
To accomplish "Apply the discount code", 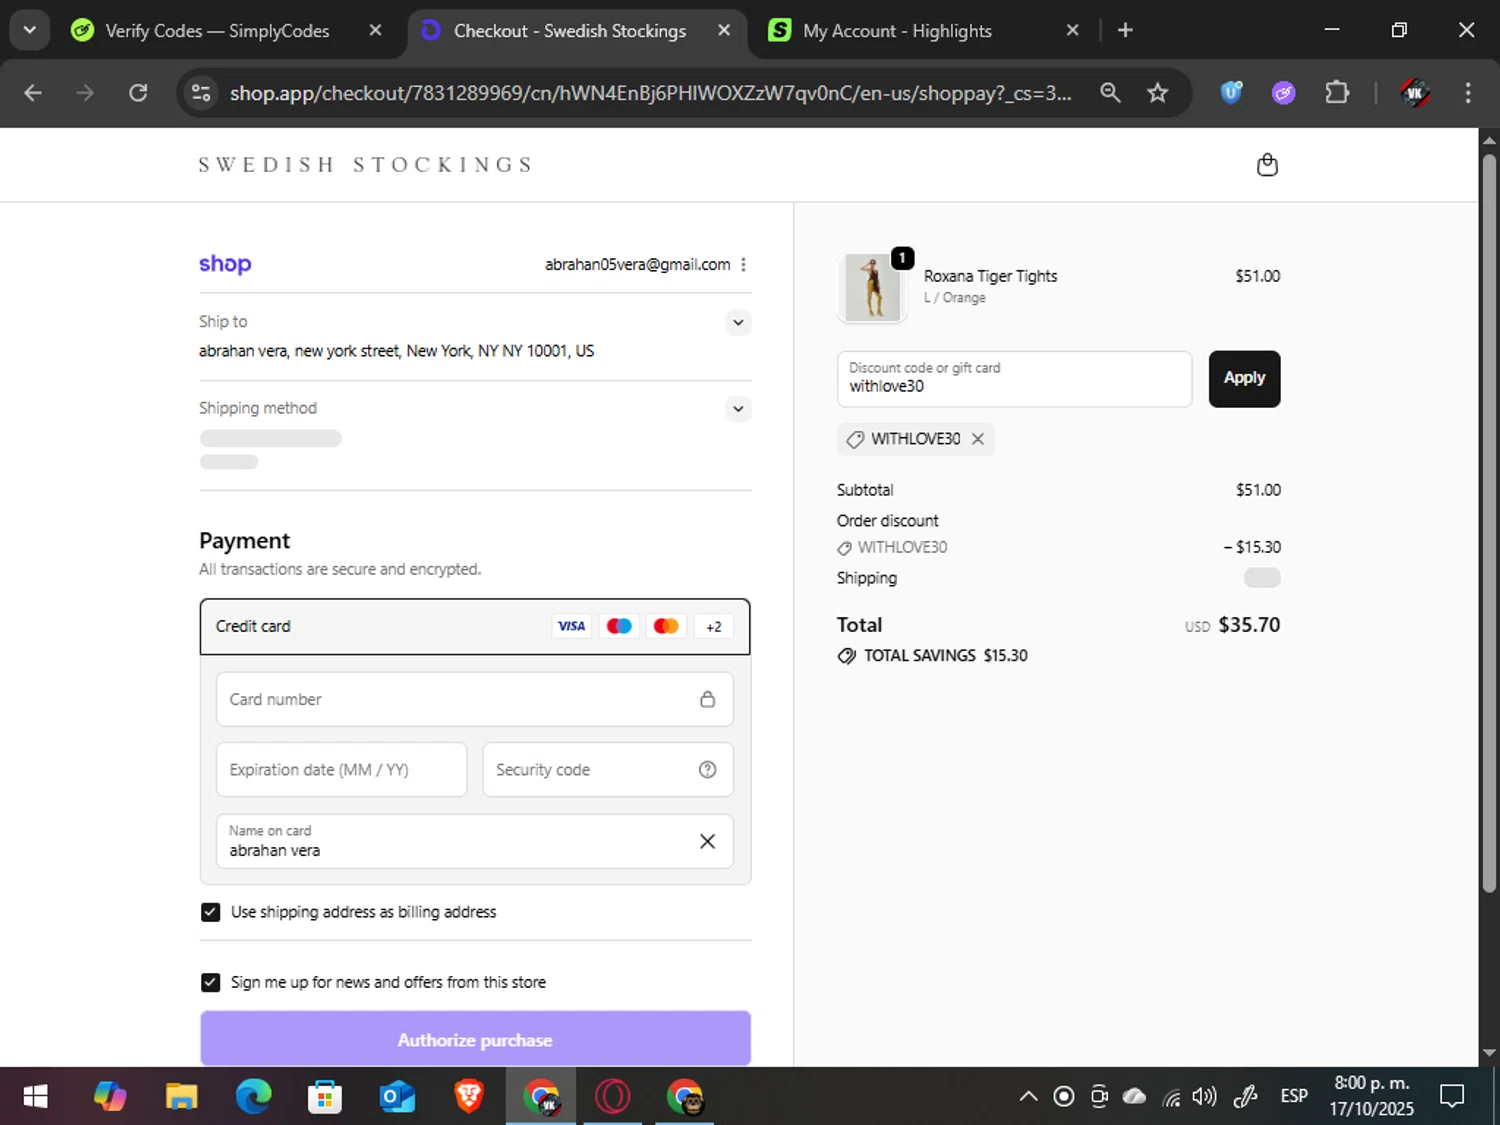I will 1244,379.
